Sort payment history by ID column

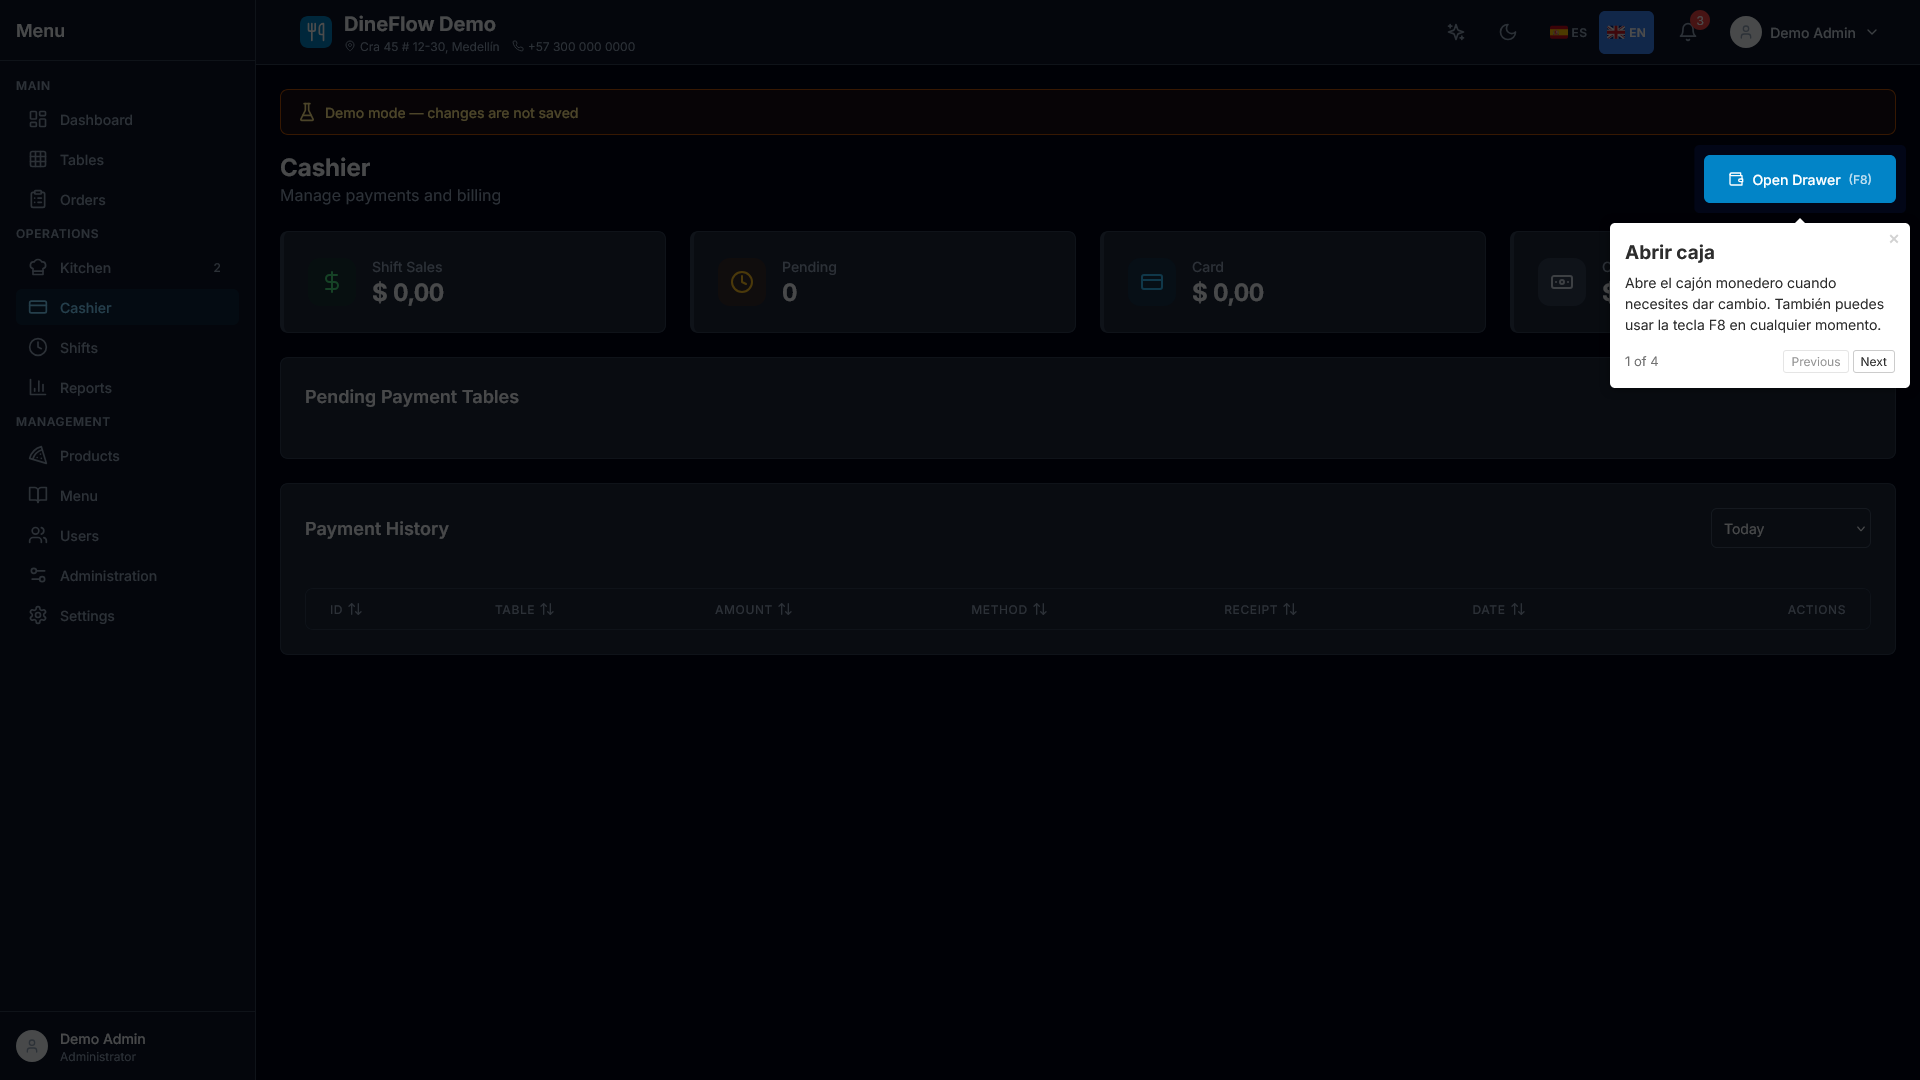point(346,609)
